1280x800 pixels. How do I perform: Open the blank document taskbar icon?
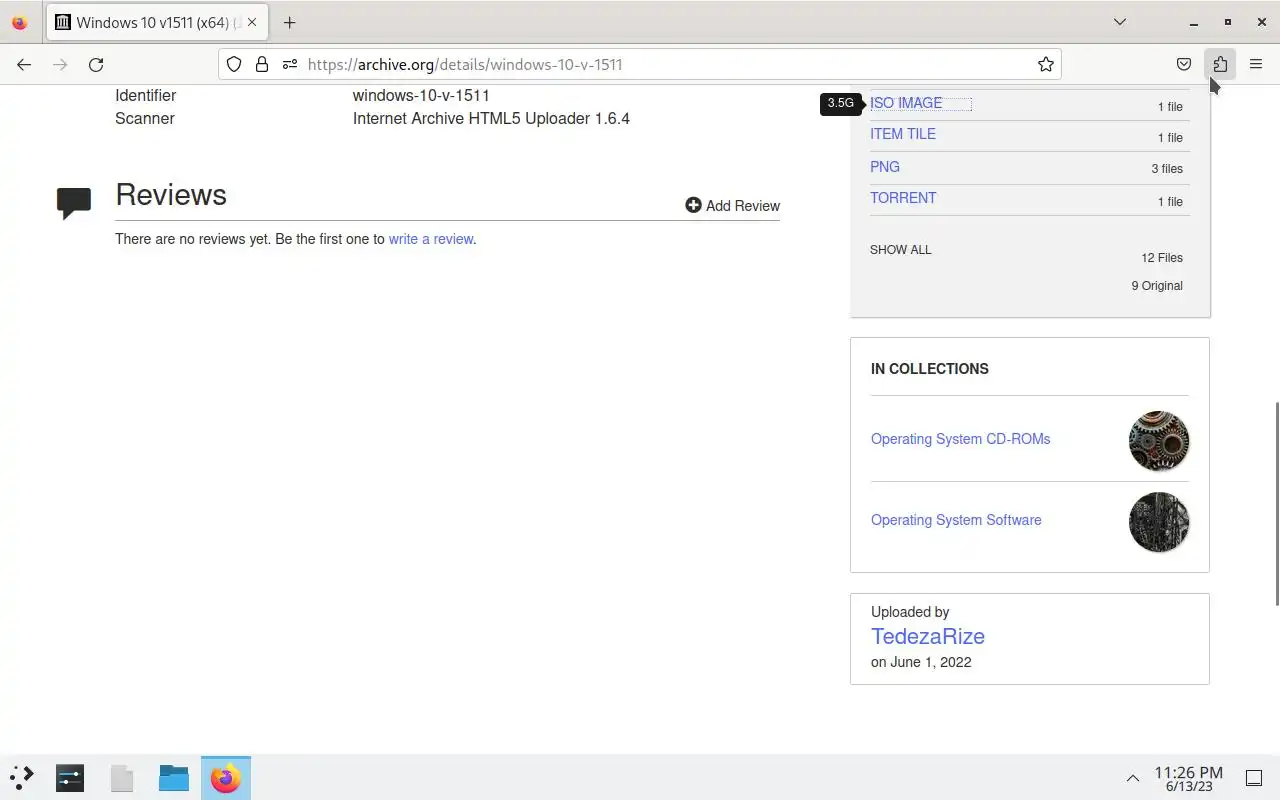[x=122, y=778]
